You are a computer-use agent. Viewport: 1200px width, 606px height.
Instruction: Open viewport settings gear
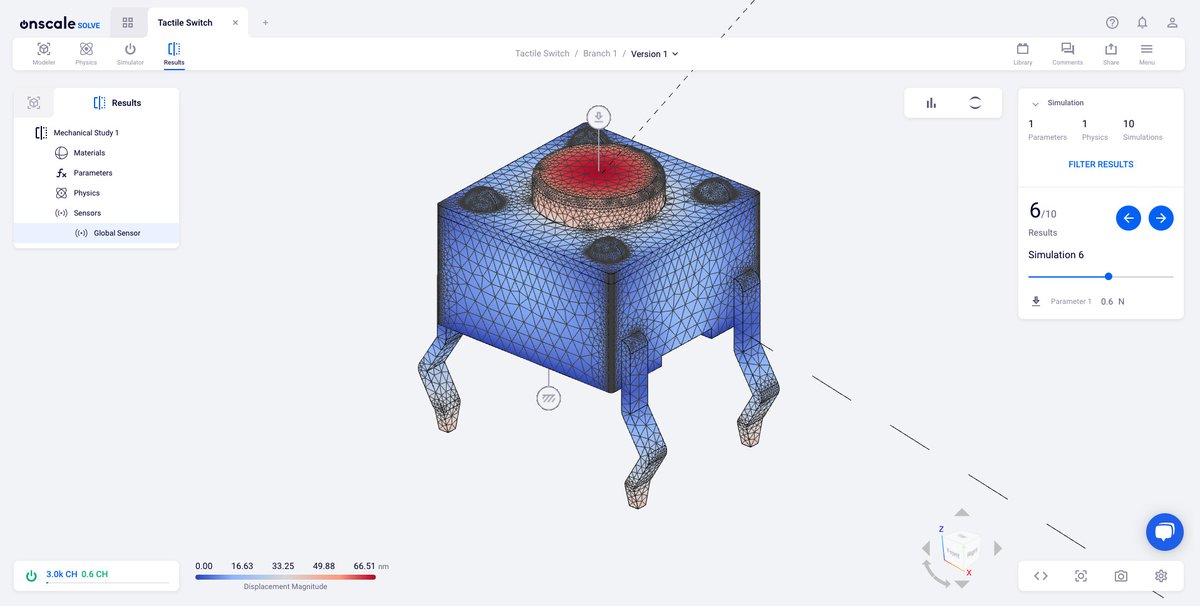pos(1161,576)
